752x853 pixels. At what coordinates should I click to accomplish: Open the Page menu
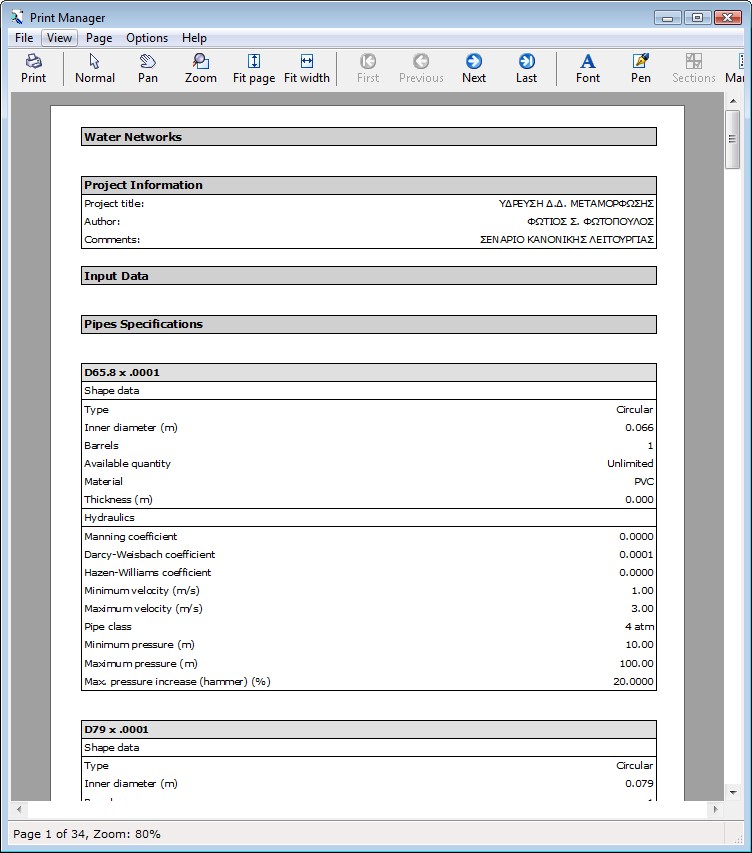pos(99,38)
